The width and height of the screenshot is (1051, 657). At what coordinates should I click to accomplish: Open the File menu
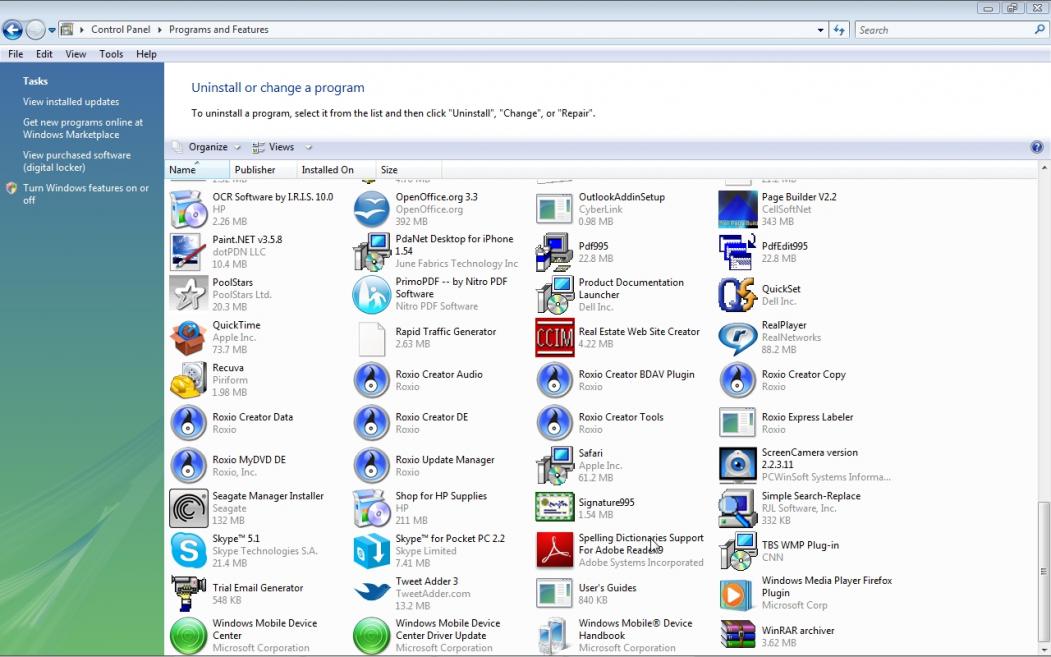pos(15,54)
